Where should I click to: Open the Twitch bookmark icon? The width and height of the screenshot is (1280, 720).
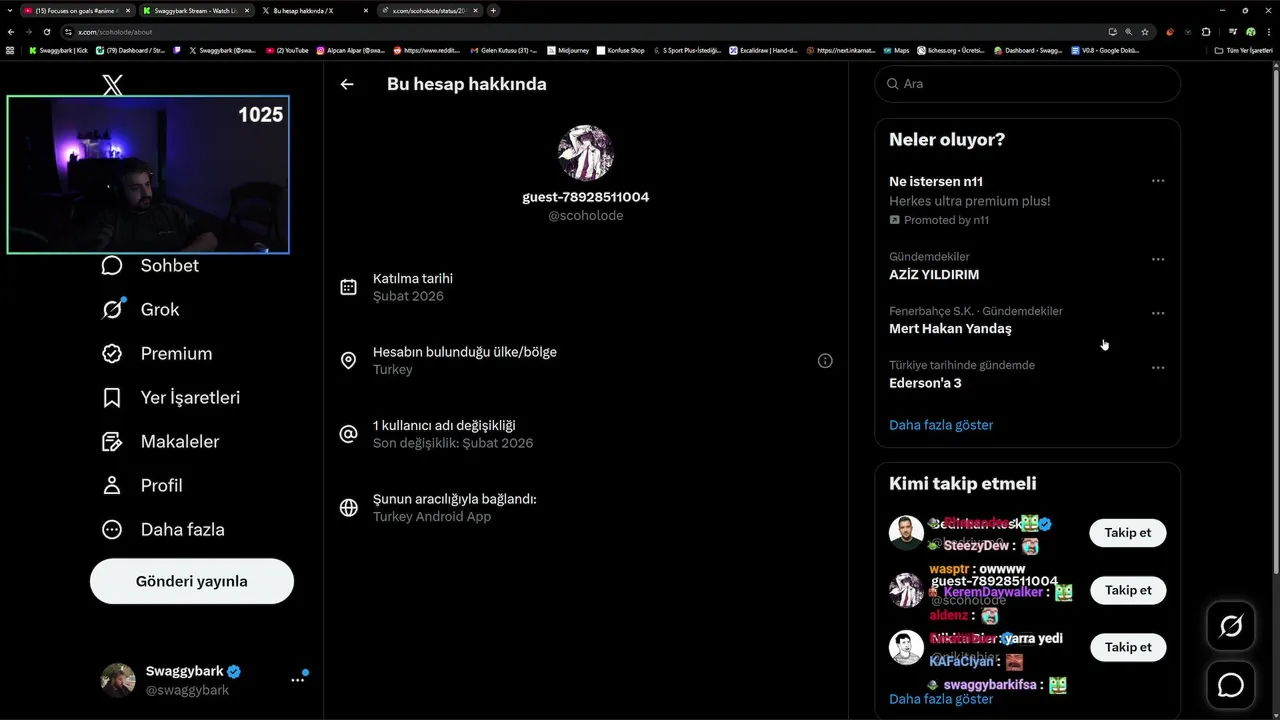pyautogui.click(x=178, y=50)
